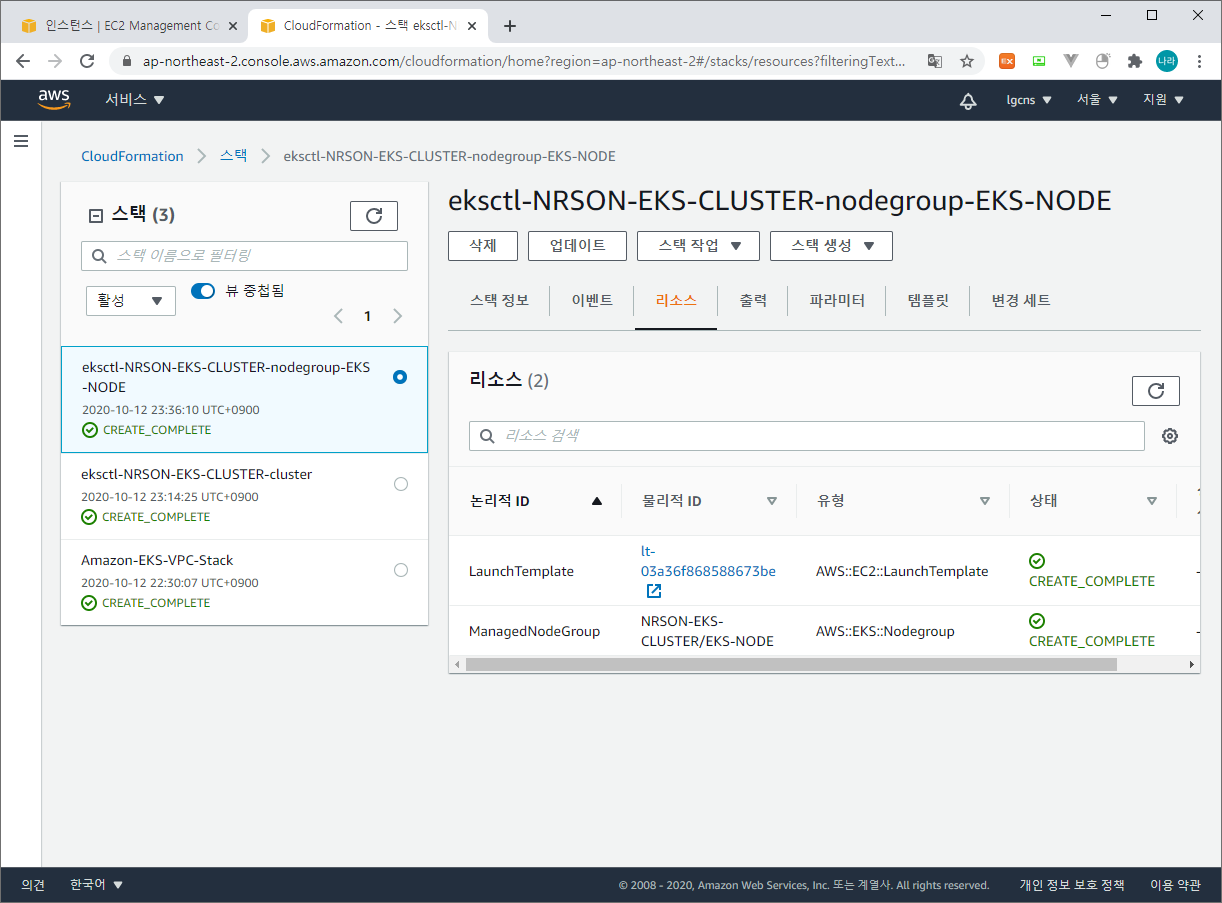Go to next stacks page
The width and height of the screenshot is (1222, 903).
tap(397, 316)
